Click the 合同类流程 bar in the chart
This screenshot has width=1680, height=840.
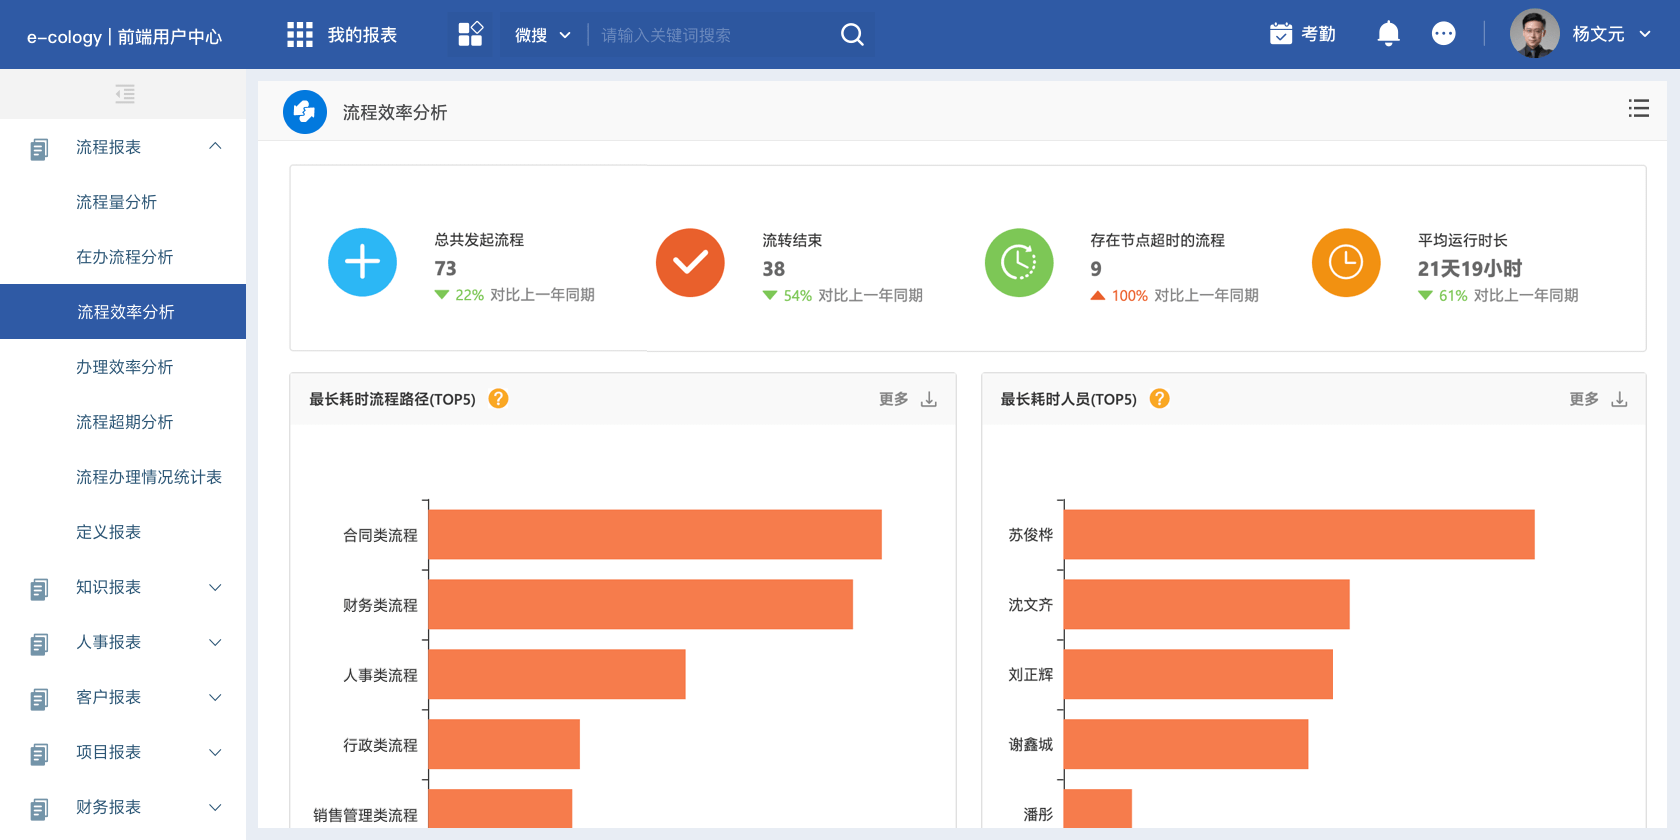655,535
